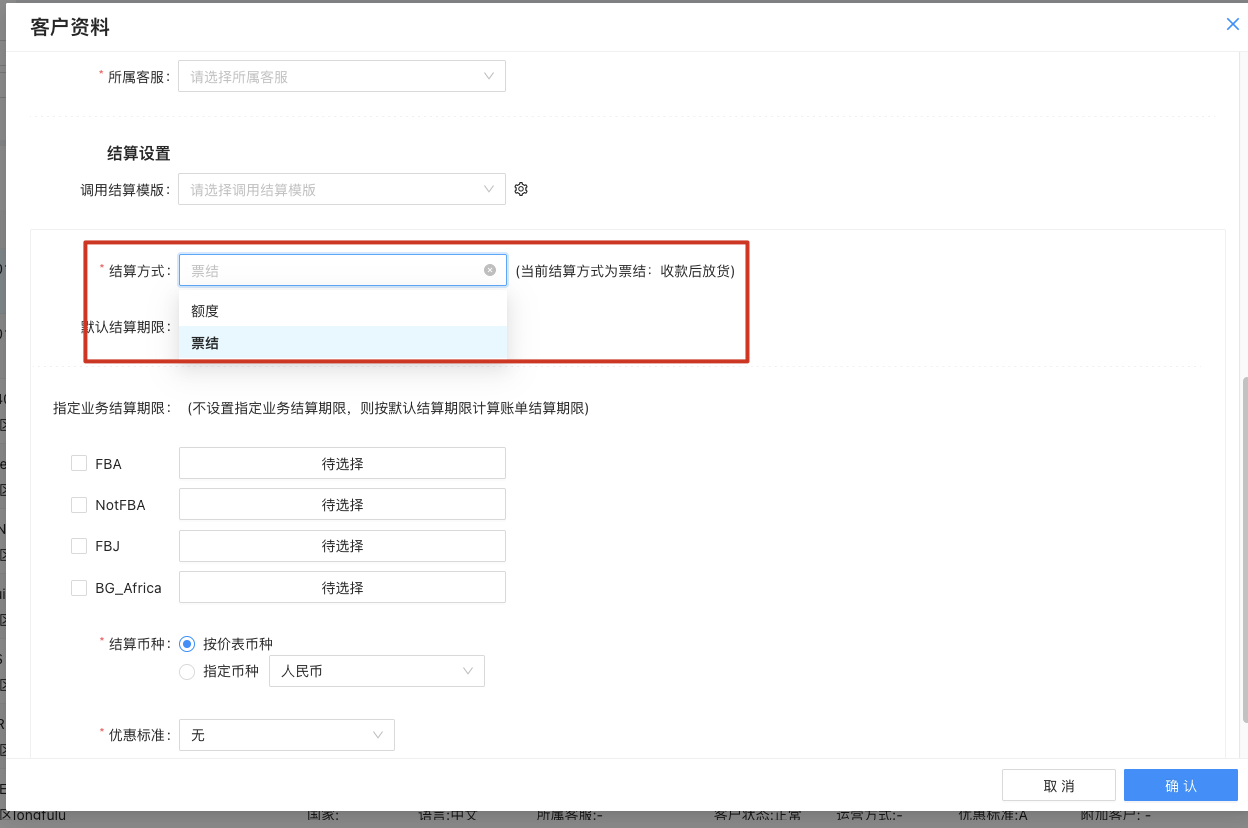Open the 所属客服 dropdown
The image size is (1248, 828).
[x=342, y=75]
